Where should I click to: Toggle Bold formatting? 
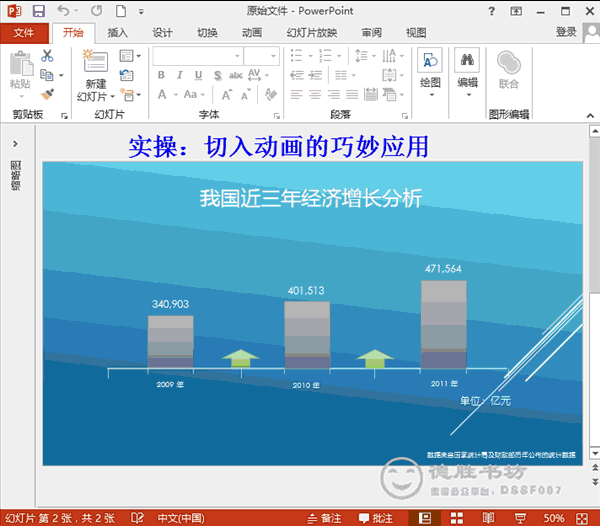161,75
